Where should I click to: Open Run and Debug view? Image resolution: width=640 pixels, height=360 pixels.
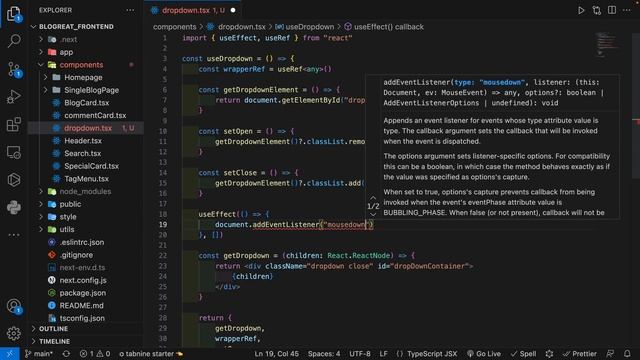click(x=13, y=97)
